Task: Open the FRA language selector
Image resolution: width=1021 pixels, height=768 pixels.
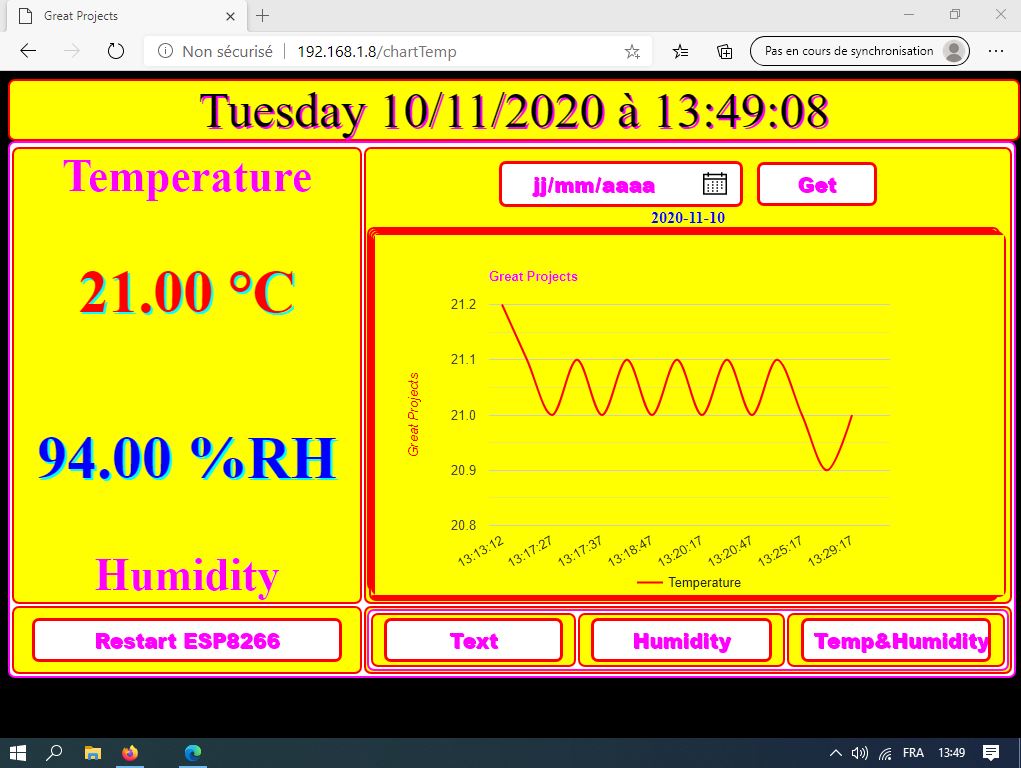Action: coord(911,753)
